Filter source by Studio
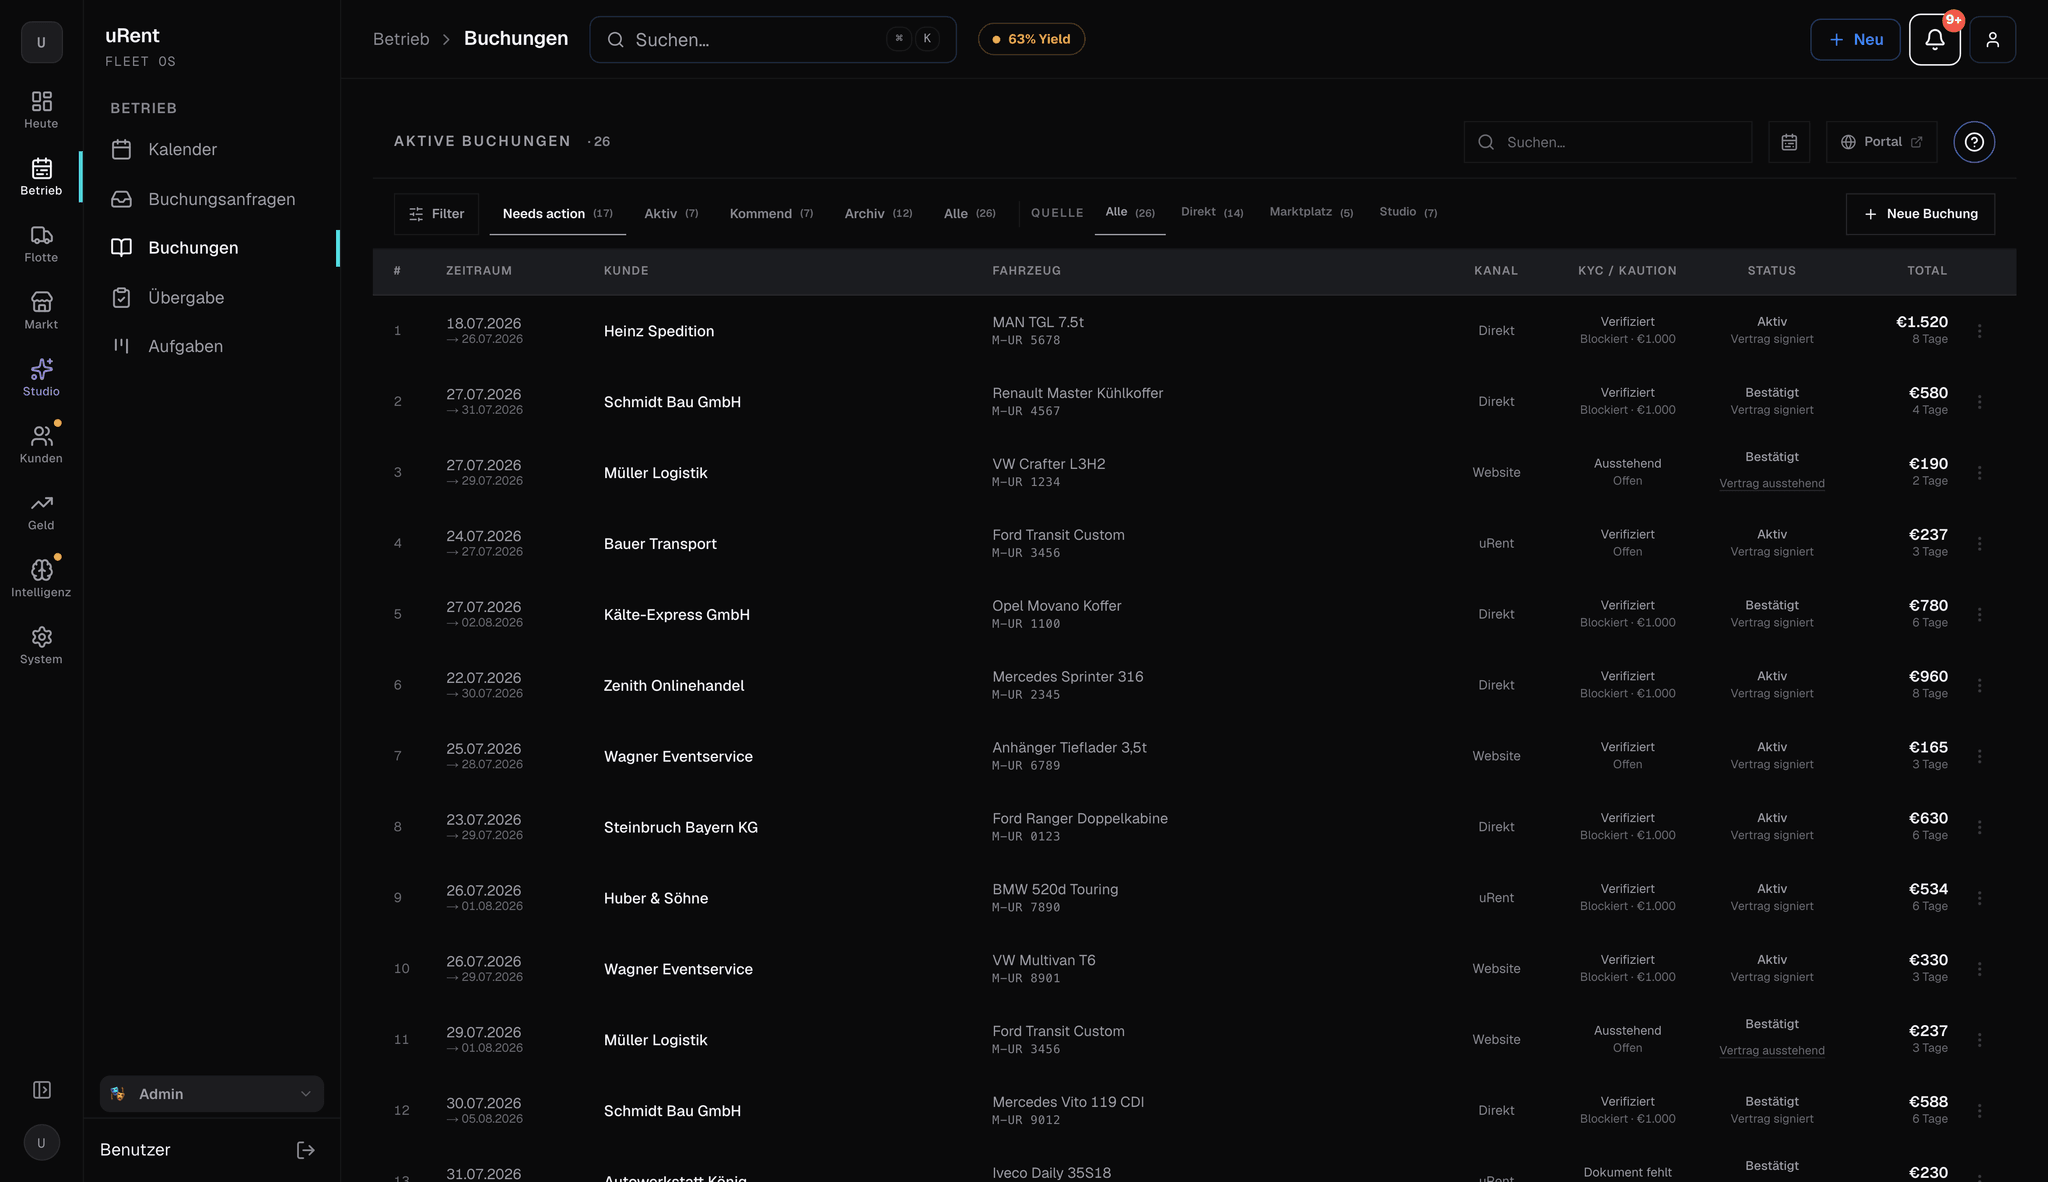This screenshot has height=1182, width=2048. click(x=1408, y=212)
